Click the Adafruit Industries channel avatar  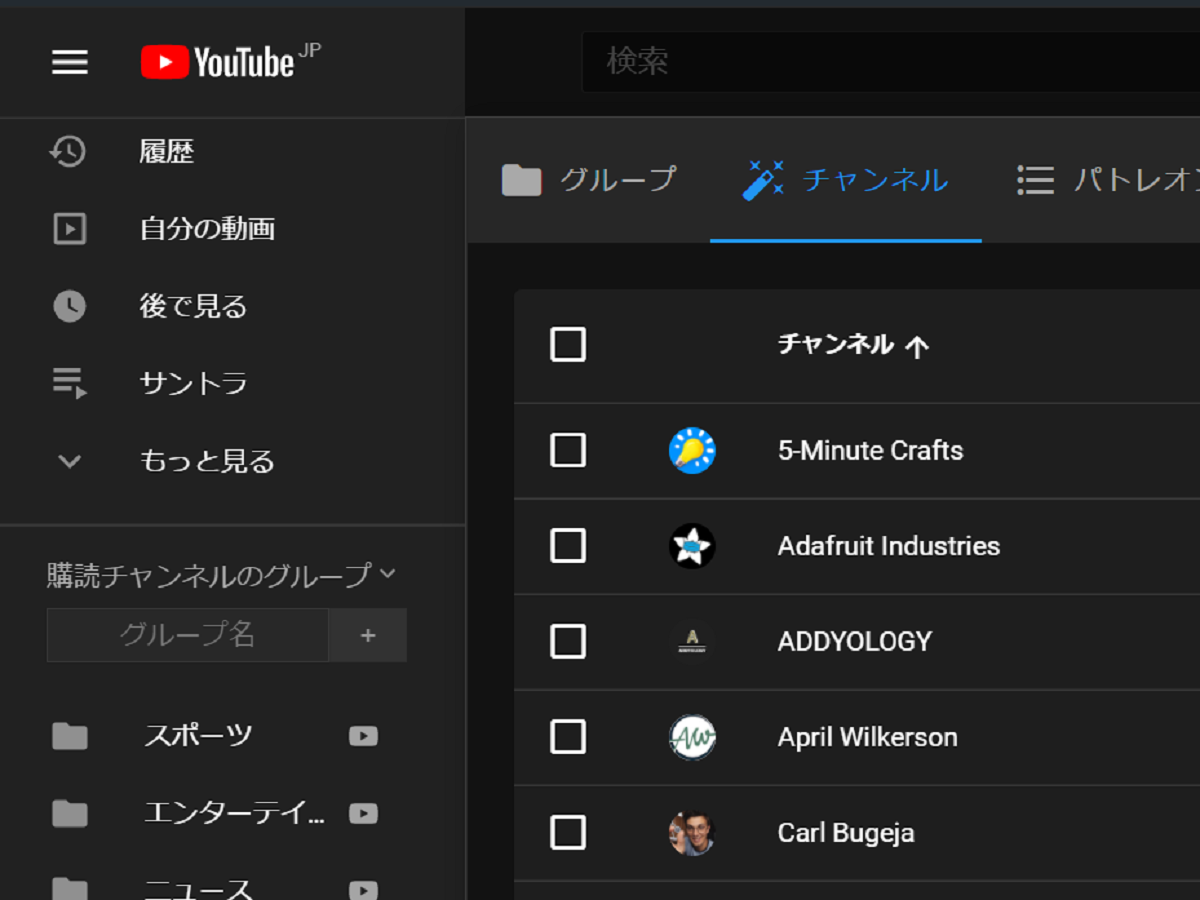point(692,546)
